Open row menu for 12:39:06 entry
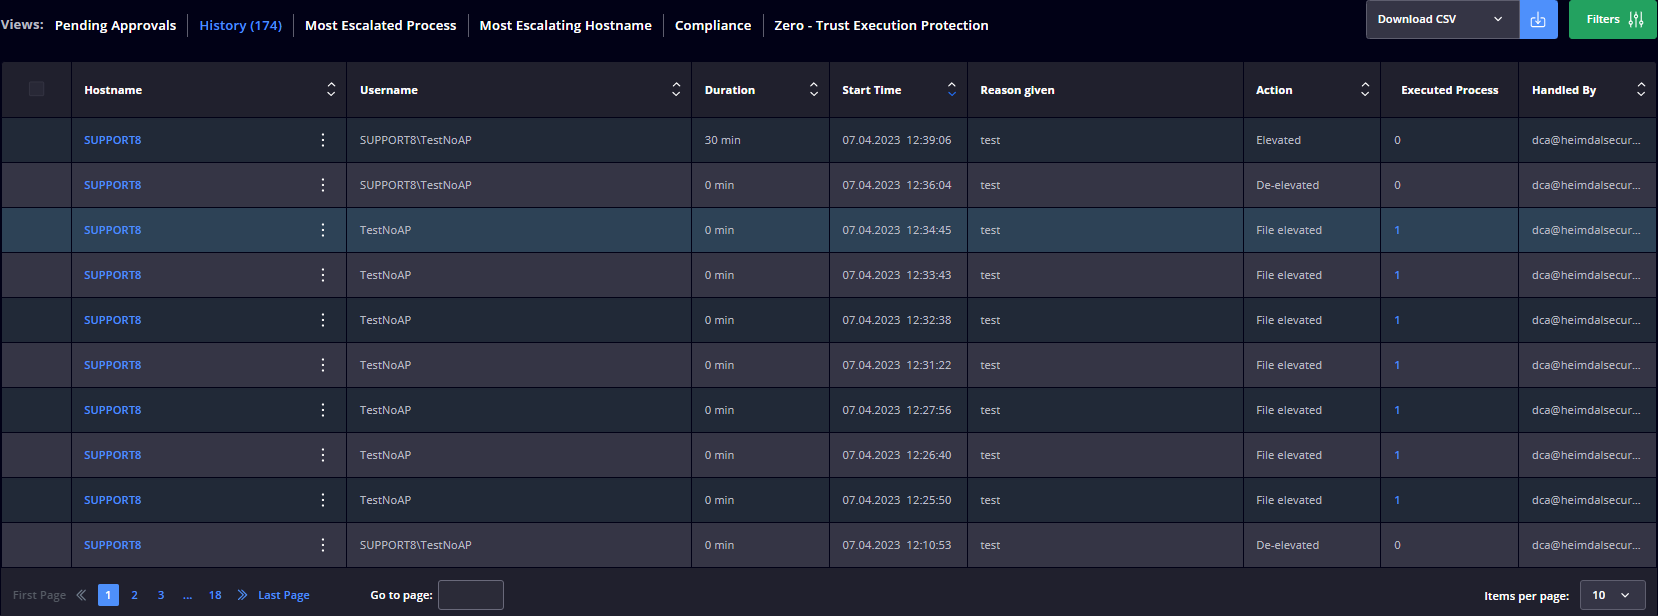 (322, 140)
